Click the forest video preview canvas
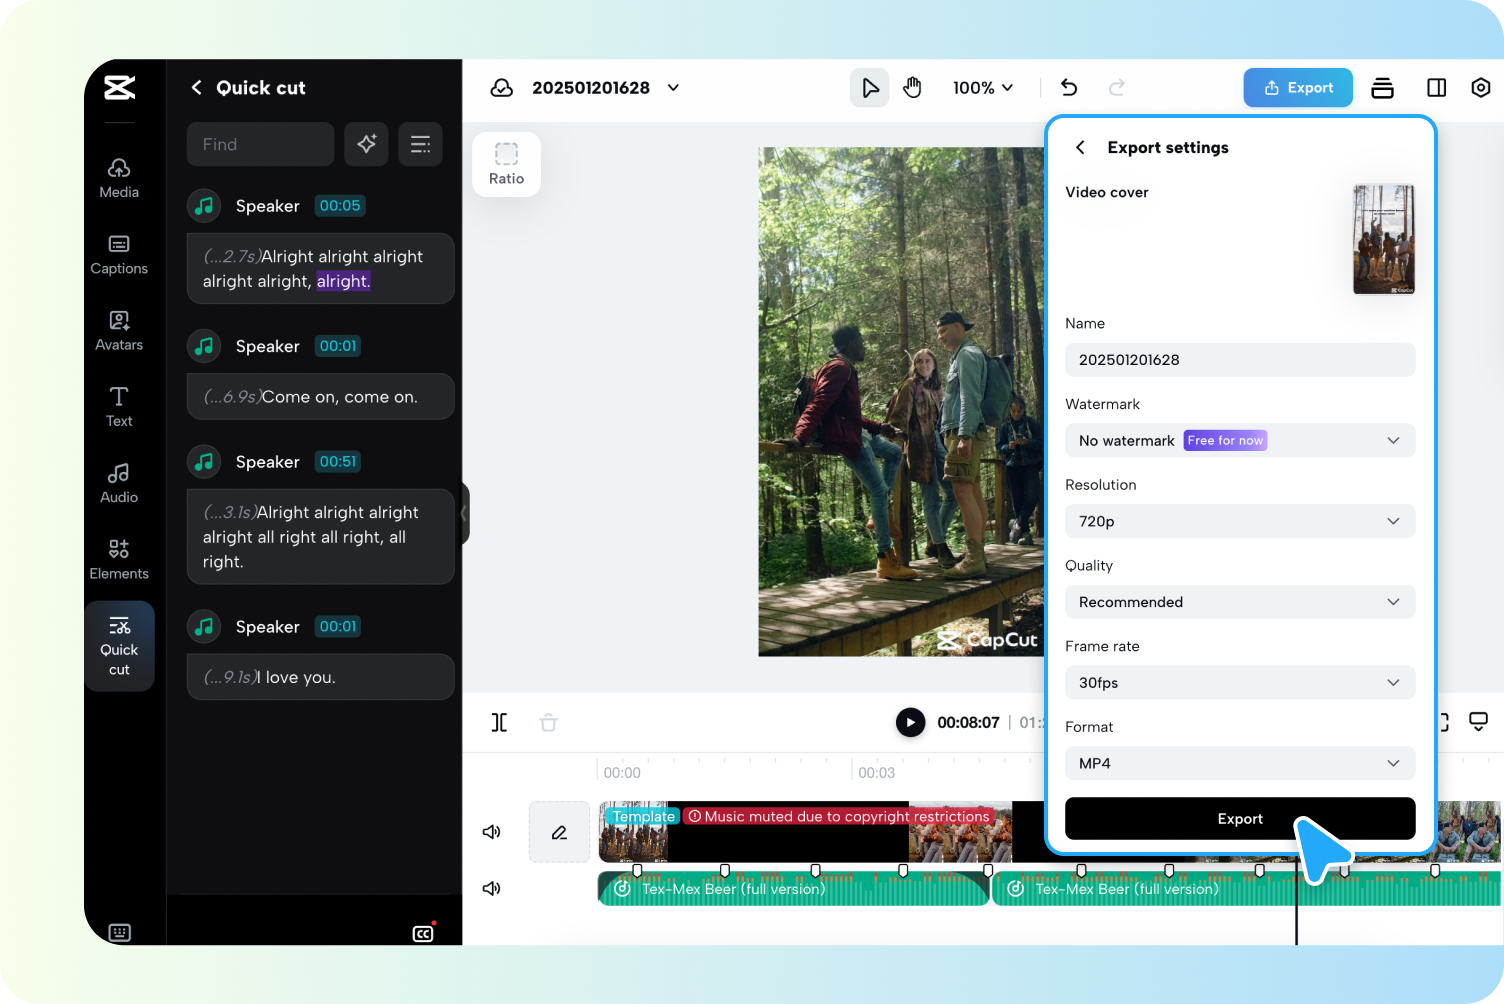The image size is (1504, 1004). pos(901,402)
